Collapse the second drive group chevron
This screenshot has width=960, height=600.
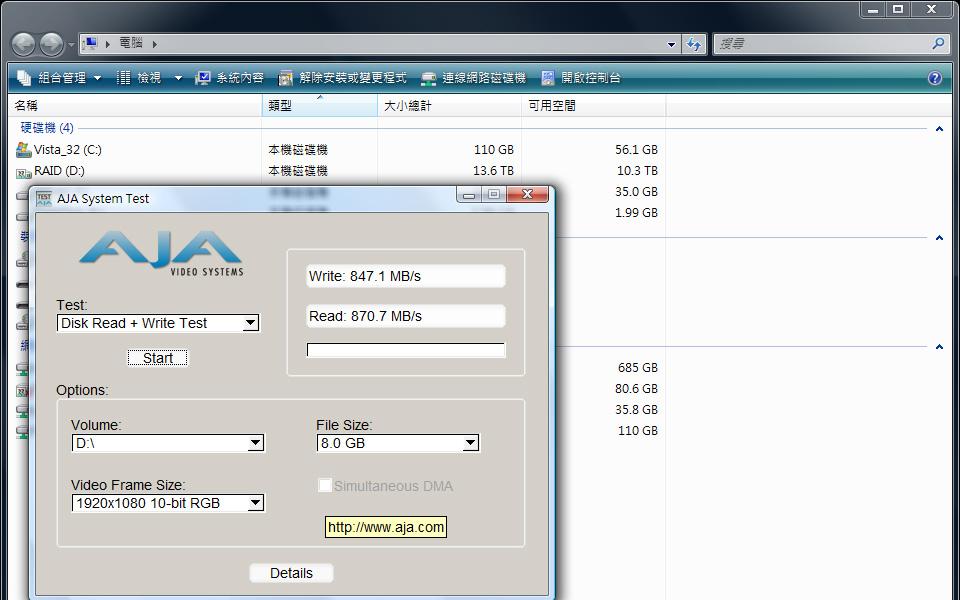click(939, 238)
